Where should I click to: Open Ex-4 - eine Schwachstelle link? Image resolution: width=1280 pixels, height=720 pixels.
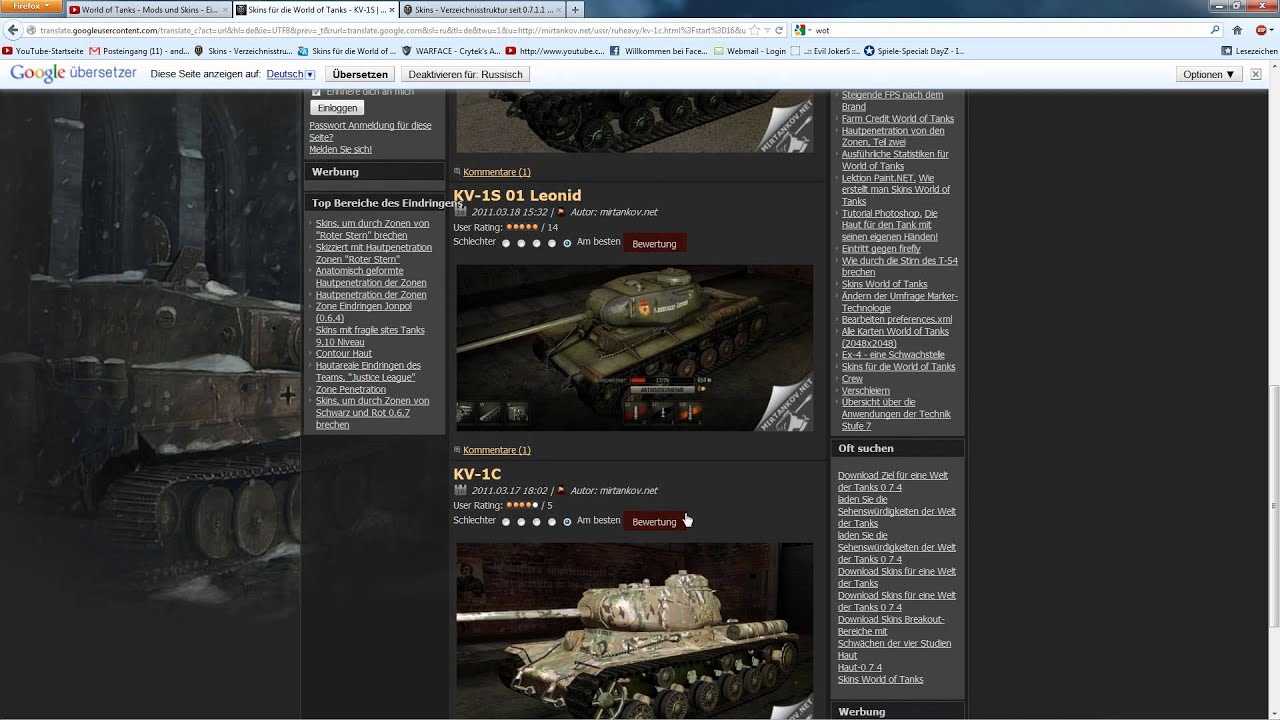coord(892,355)
